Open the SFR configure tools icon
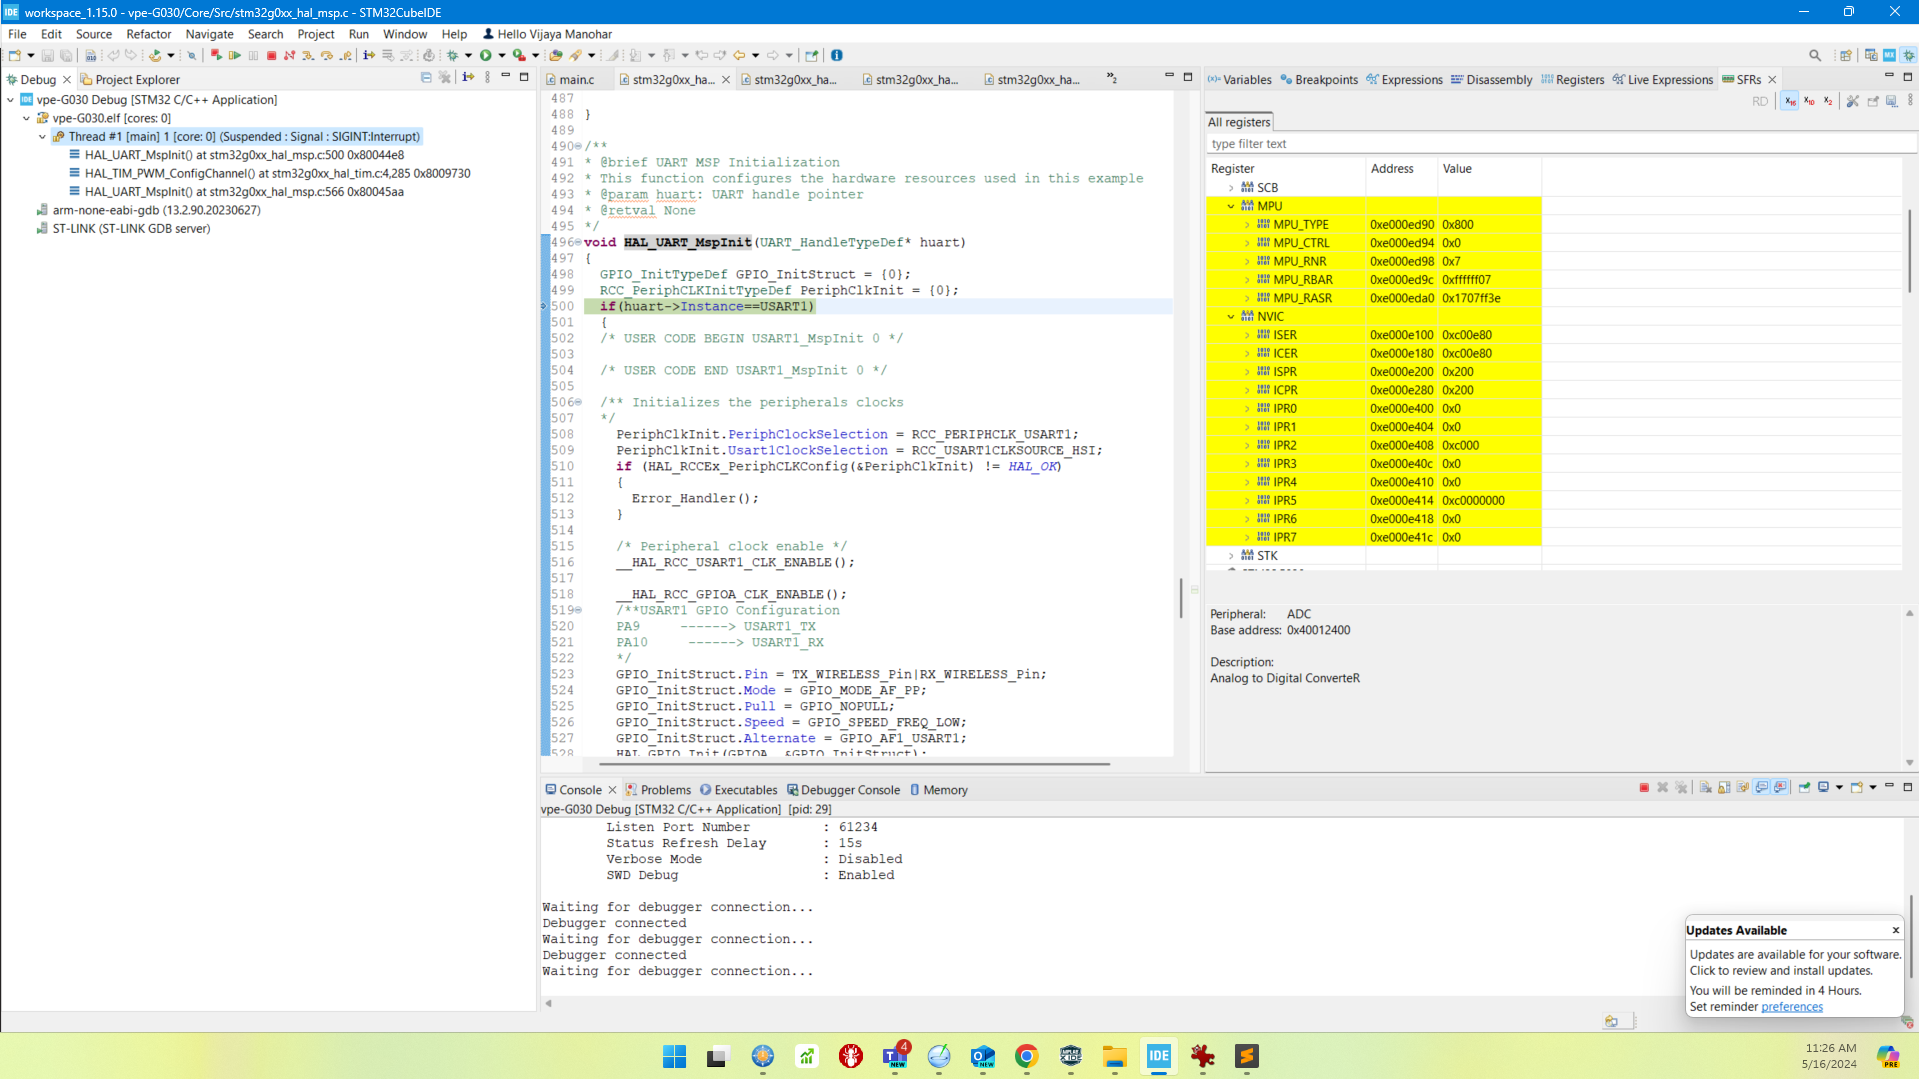Screen dimensions: 1919x1079 coord(1852,101)
